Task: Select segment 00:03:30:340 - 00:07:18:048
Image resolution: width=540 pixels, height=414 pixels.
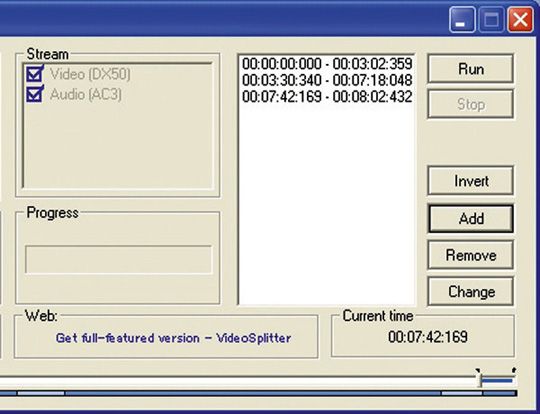Action: point(327,80)
